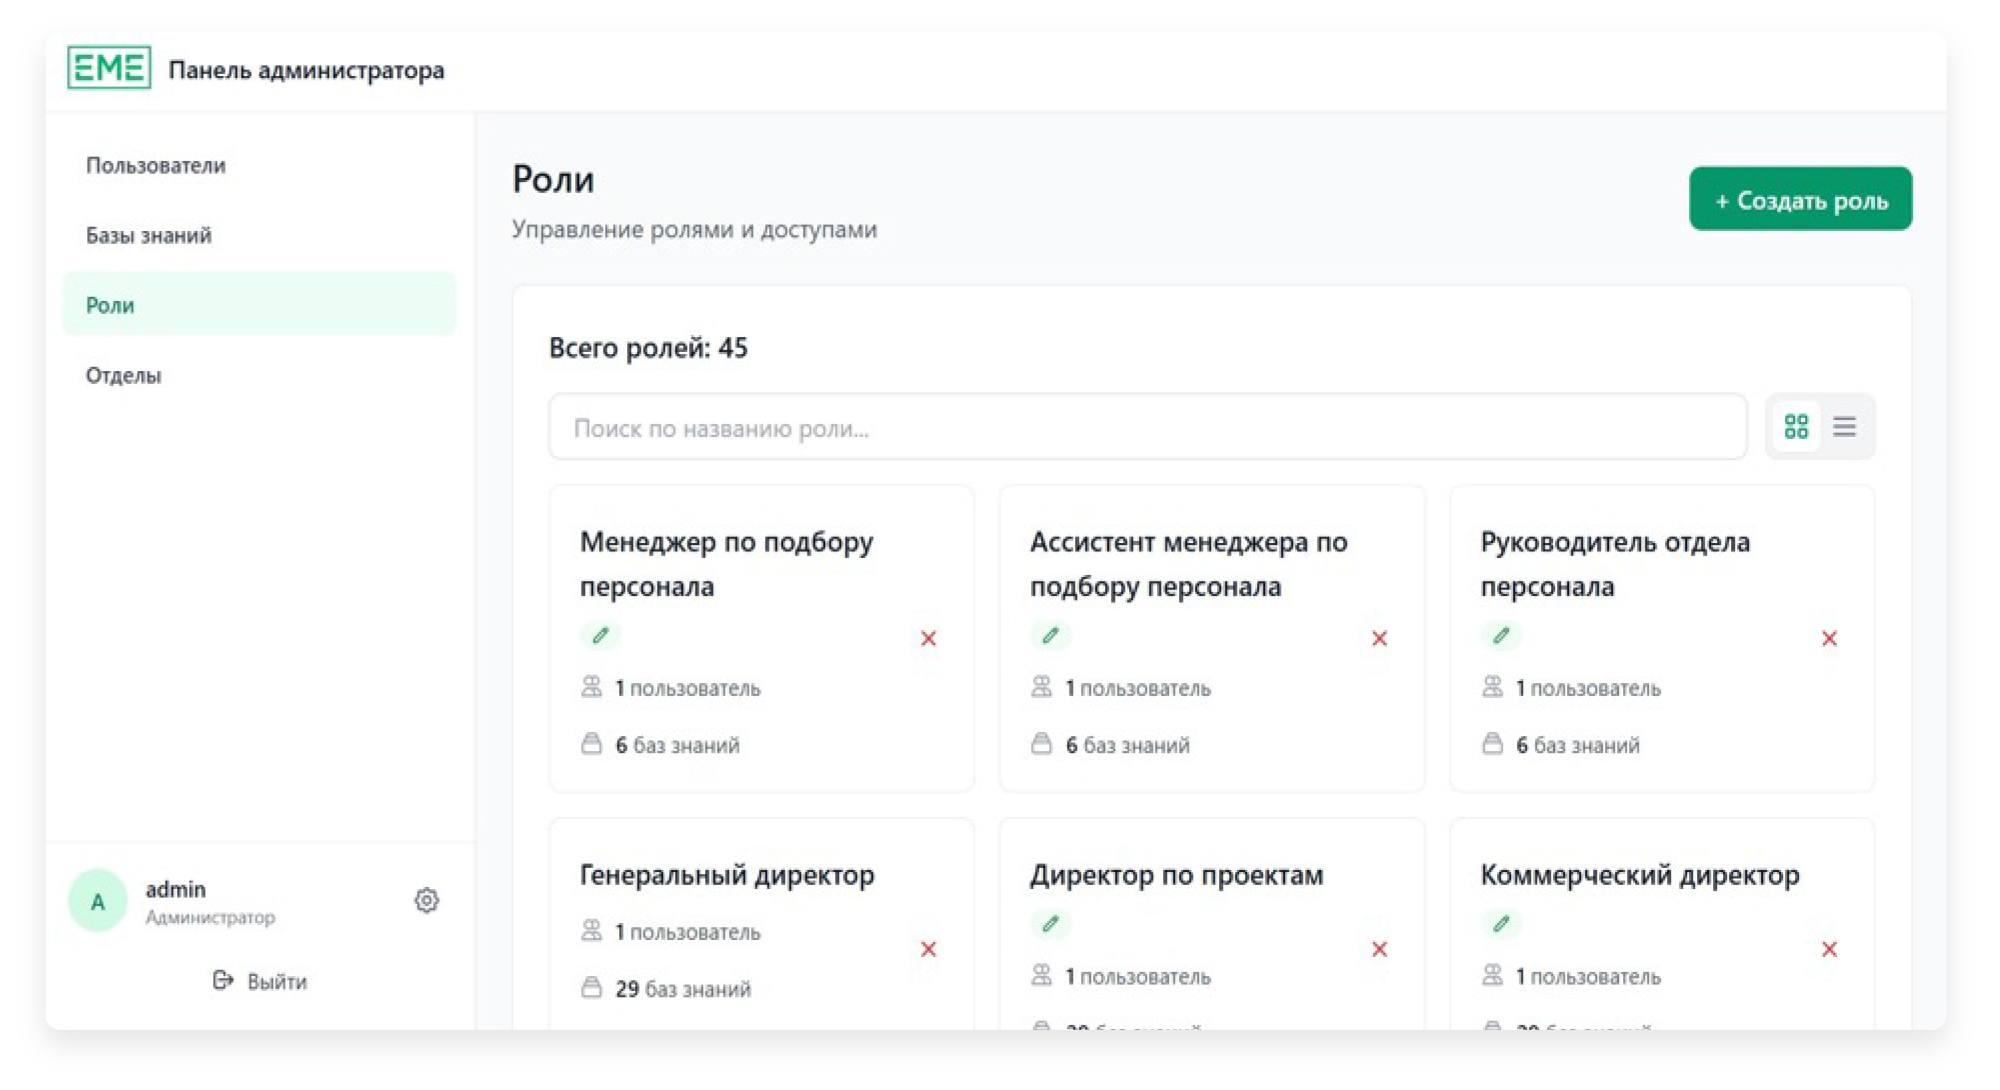Delete the Менеджер по подбору персонала role

928,638
